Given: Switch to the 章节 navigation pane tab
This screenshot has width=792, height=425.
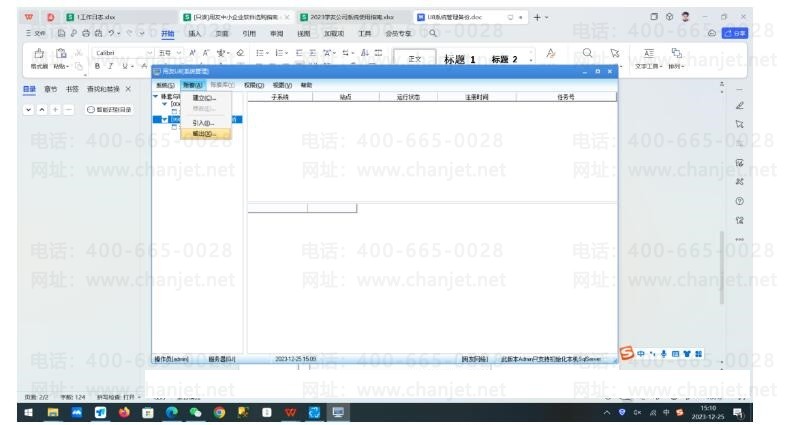Looking at the screenshot, I should click(x=51, y=89).
